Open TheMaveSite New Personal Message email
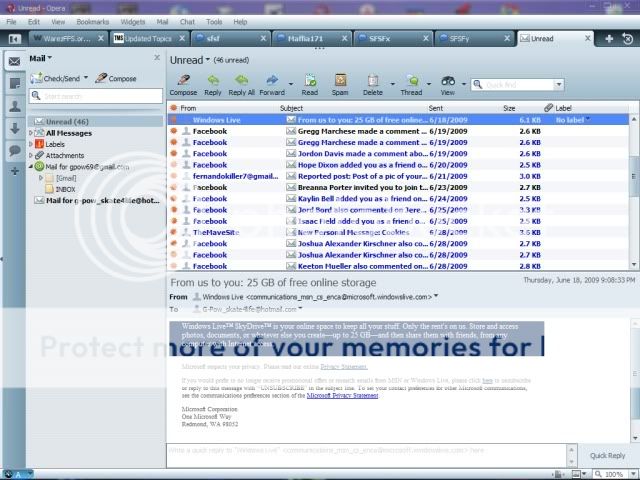The width and height of the screenshot is (640, 480). click(398, 232)
